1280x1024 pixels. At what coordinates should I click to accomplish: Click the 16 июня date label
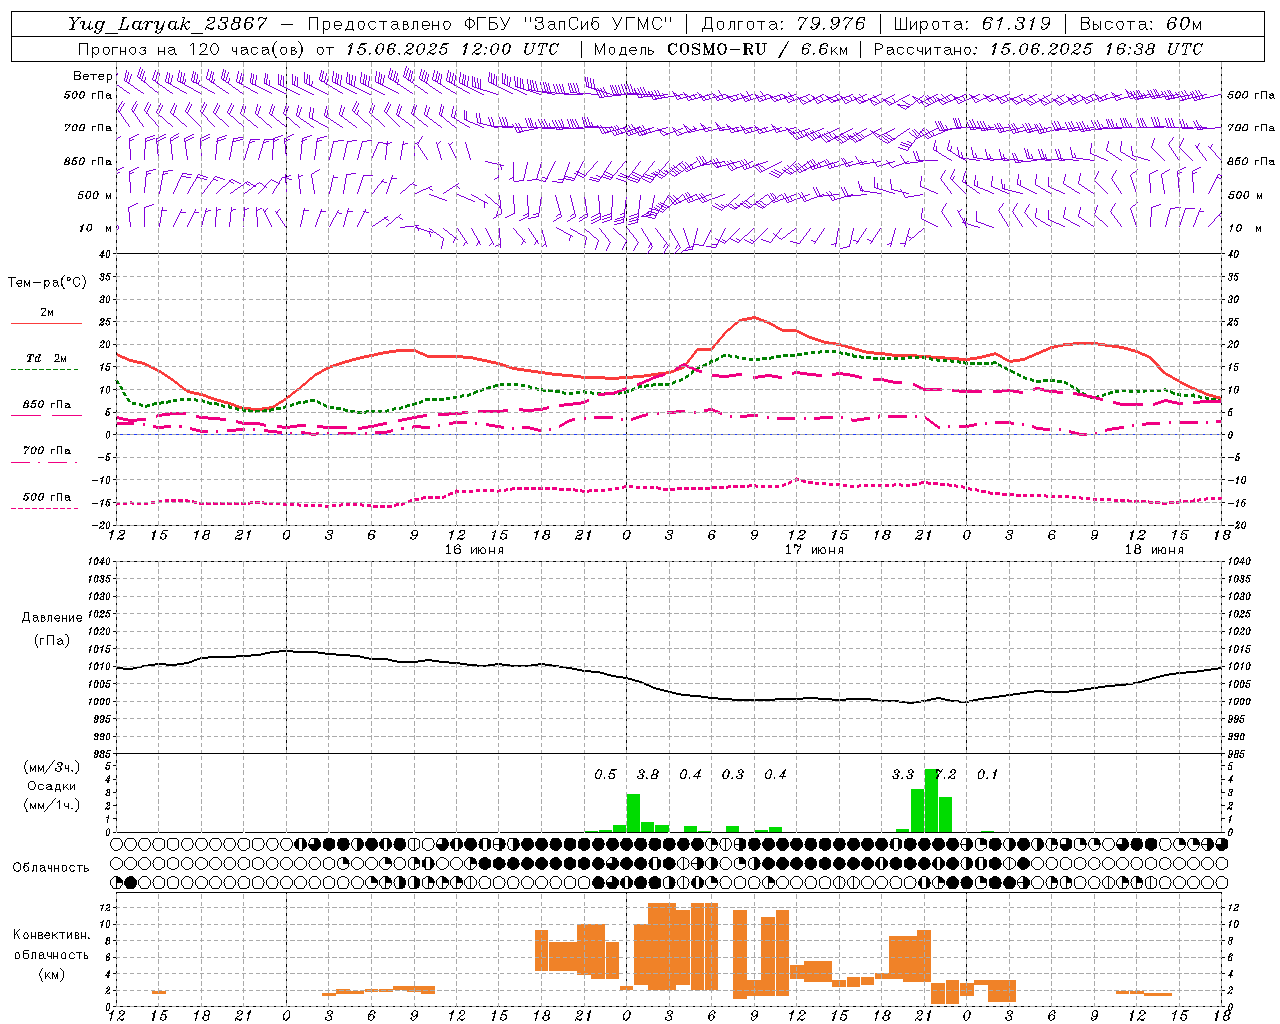point(474,550)
